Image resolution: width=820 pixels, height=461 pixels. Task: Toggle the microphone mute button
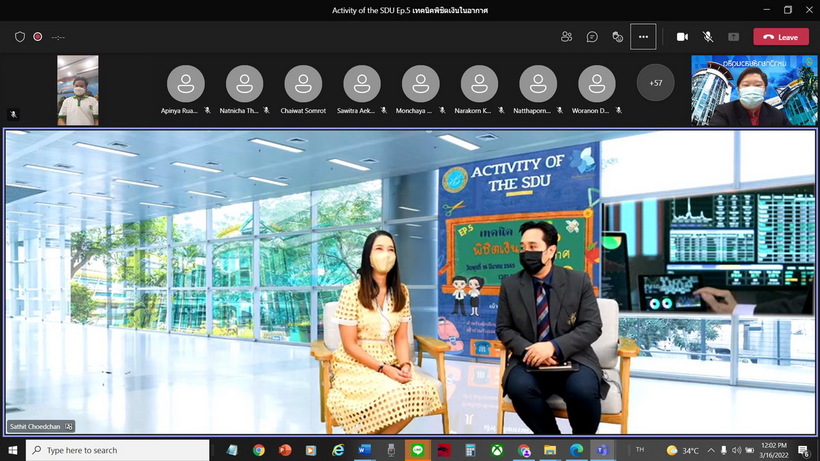click(708, 37)
